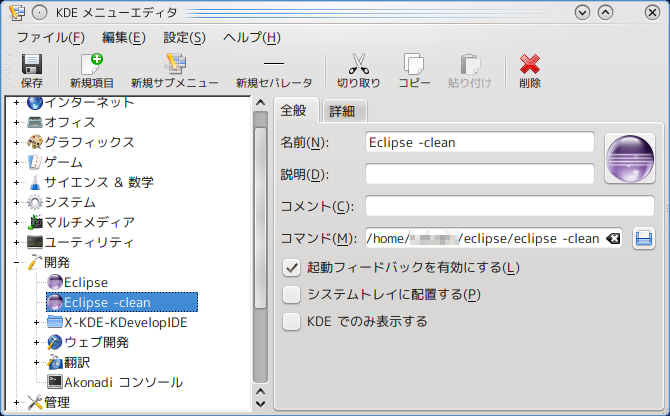Expand the ウェブ開発 tree node
The image size is (670, 416).
tap(36, 342)
